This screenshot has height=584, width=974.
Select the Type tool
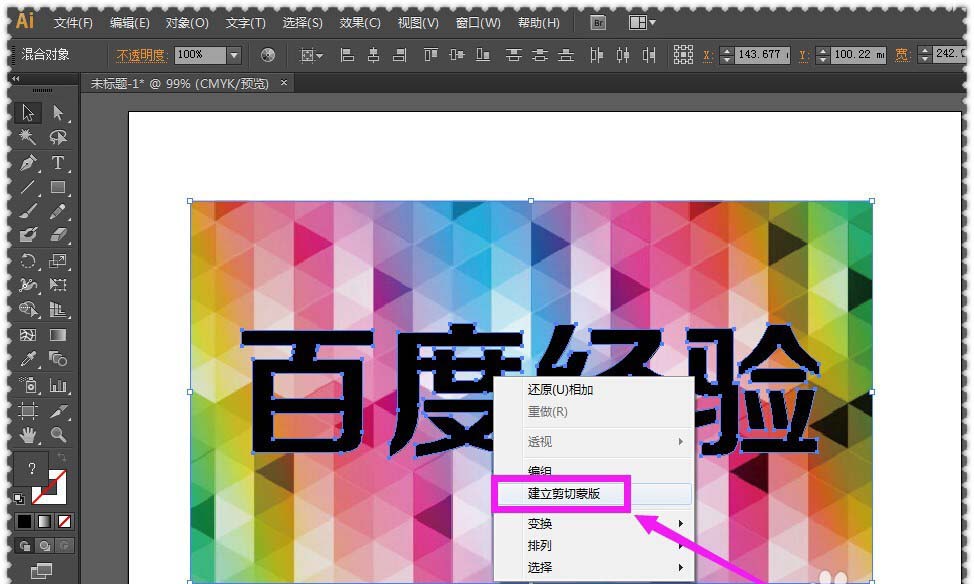click(x=58, y=163)
